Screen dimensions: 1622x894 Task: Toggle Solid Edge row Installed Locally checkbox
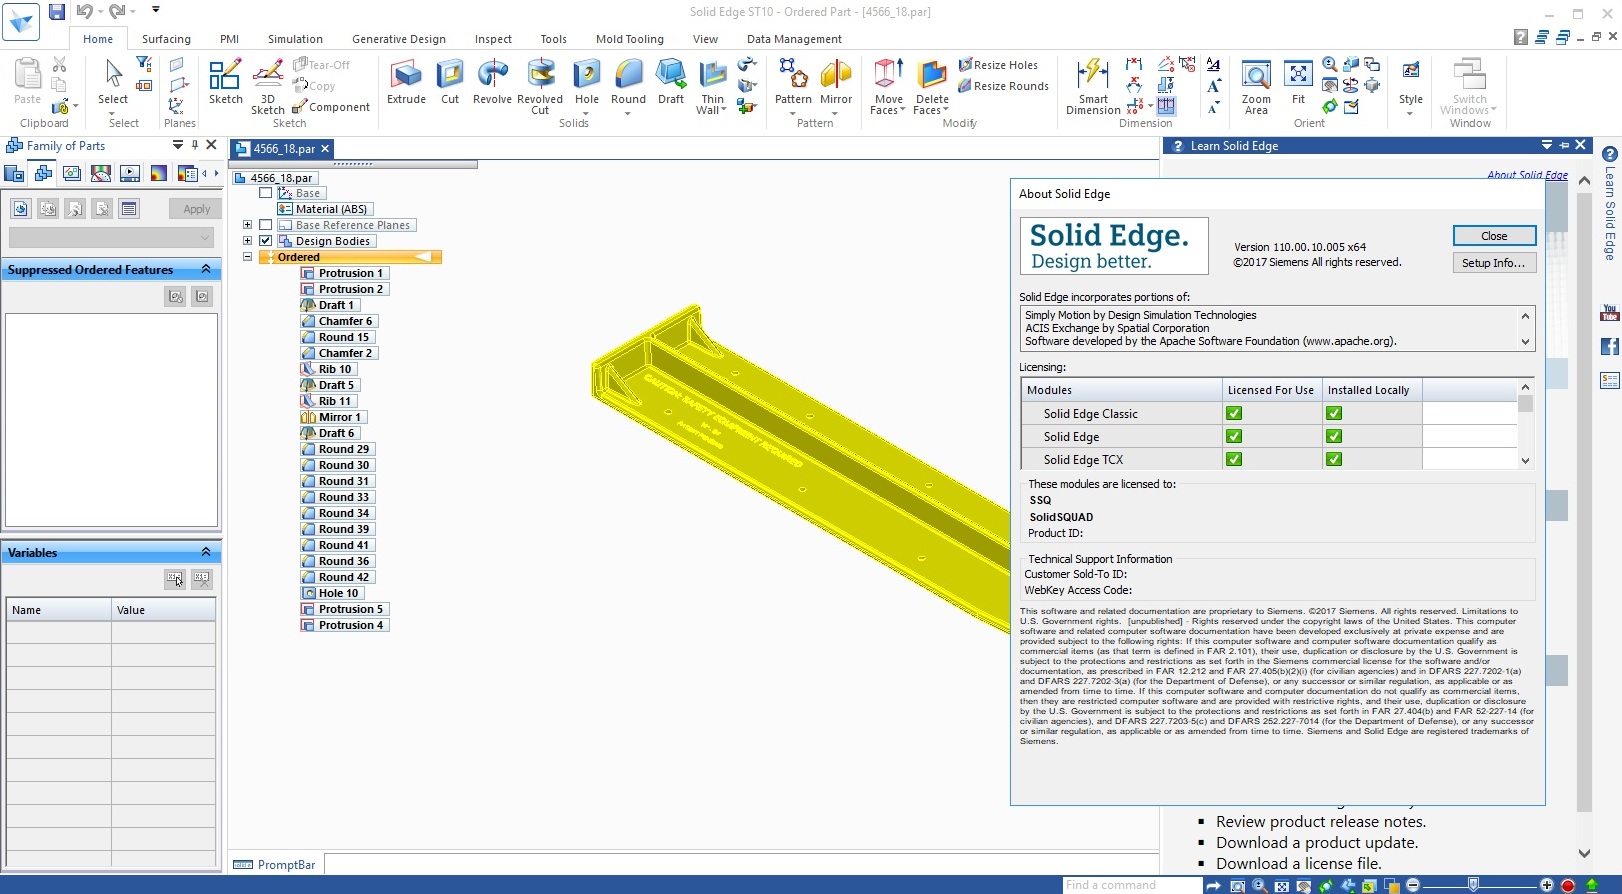click(1334, 436)
